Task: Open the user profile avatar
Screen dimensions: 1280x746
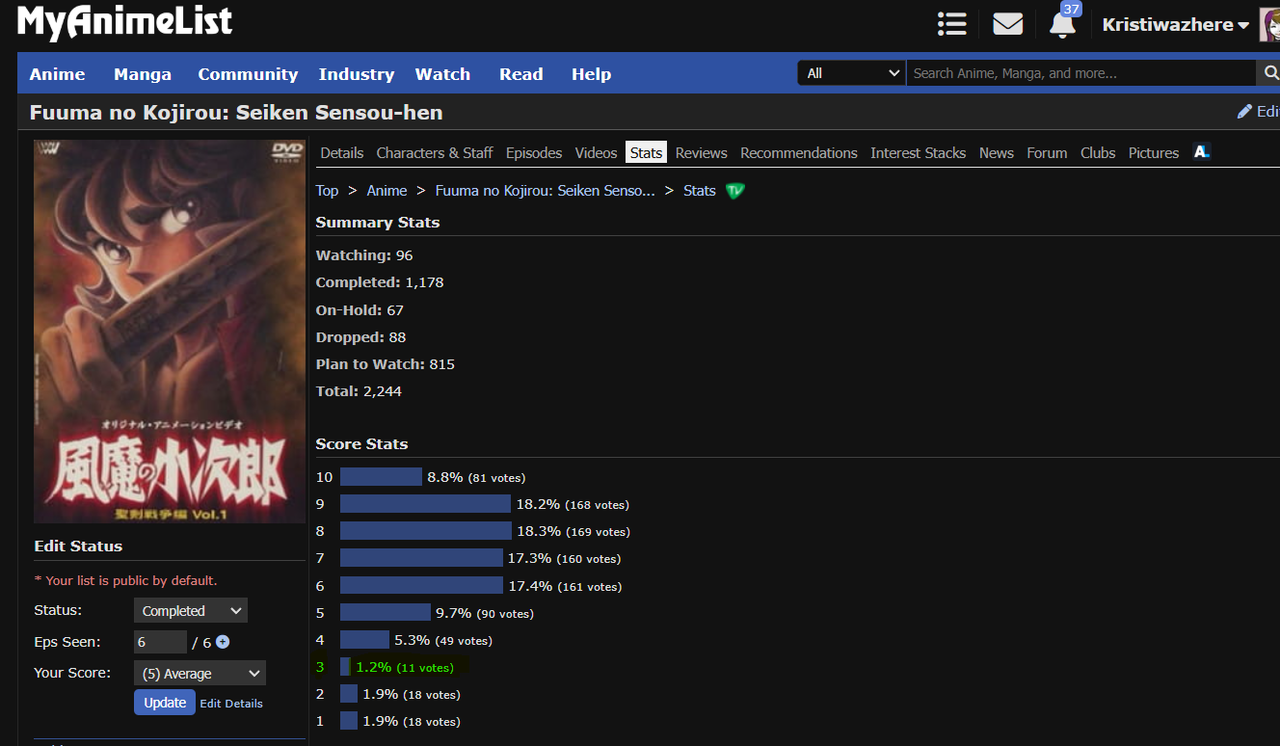Action: pyautogui.click(x=1268, y=24)
